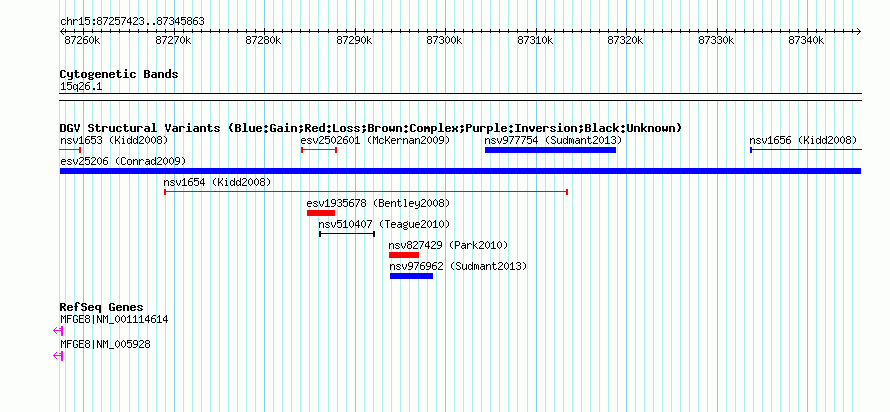Click the ruler's left end arrowhead

(62, 31)
